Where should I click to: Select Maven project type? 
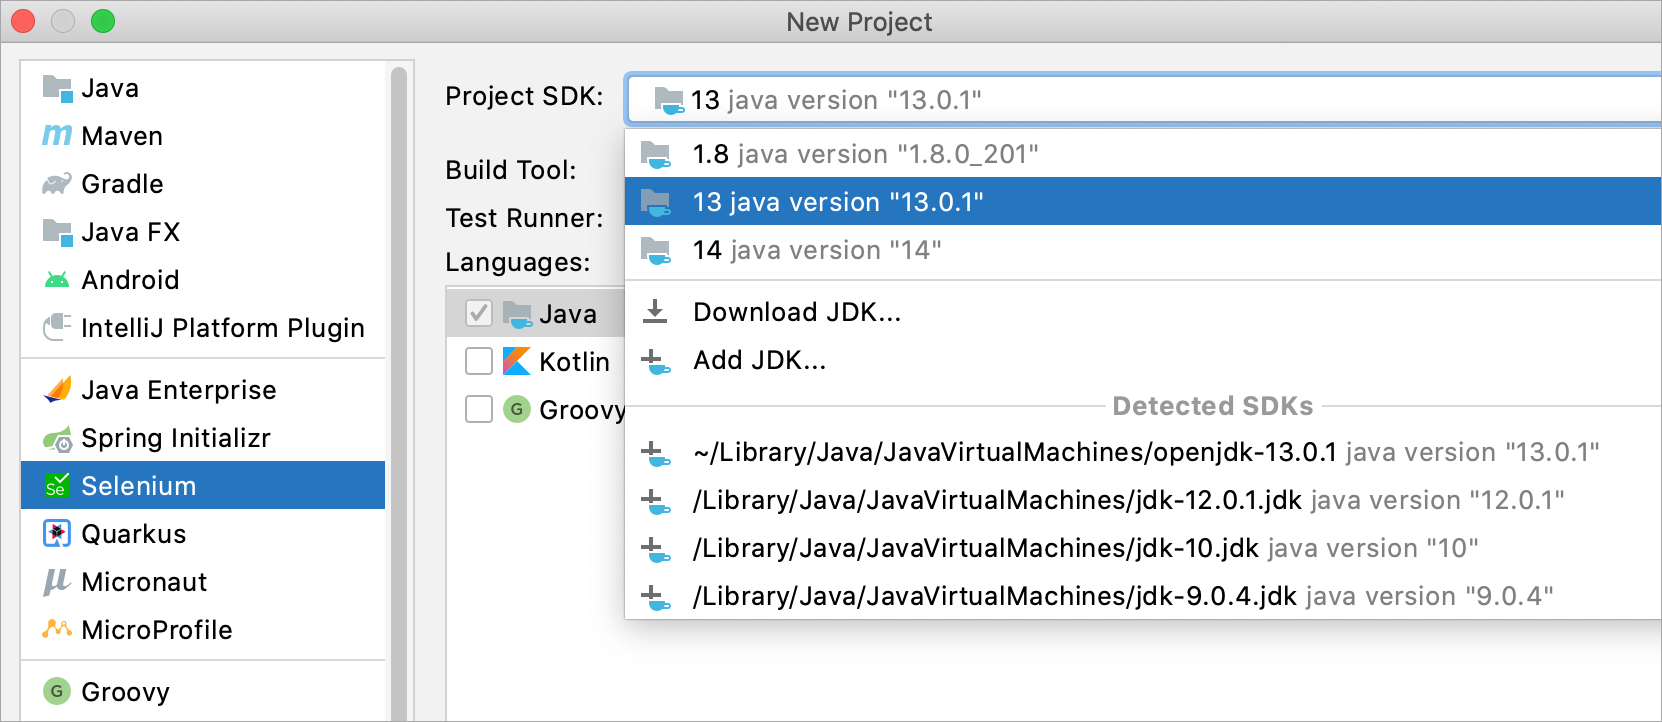203,136
